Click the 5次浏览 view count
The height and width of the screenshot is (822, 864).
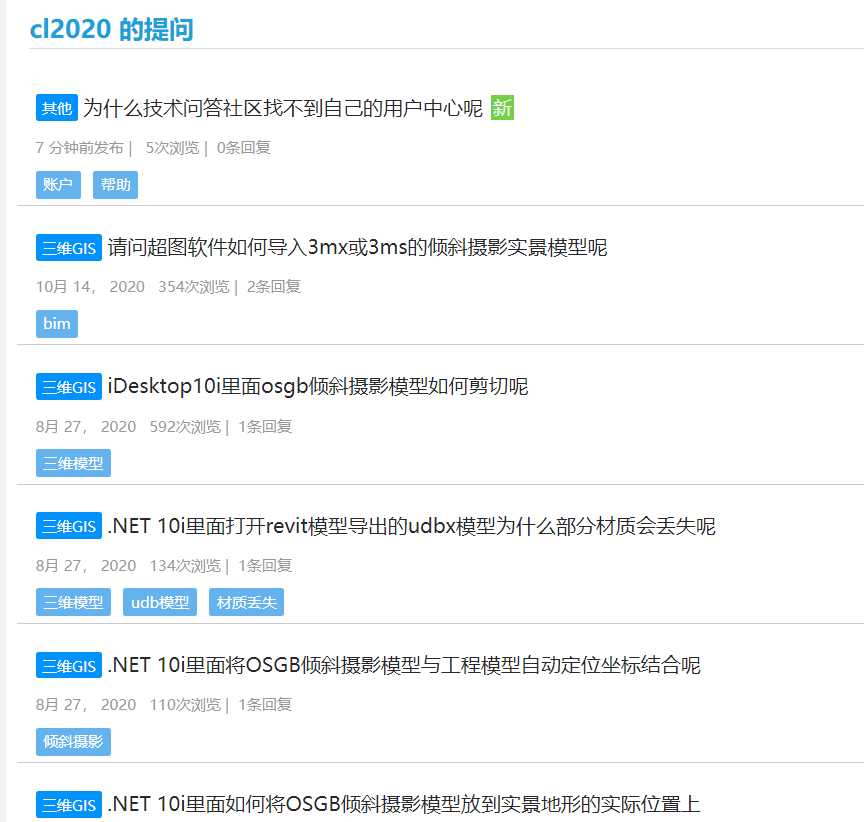172,148
